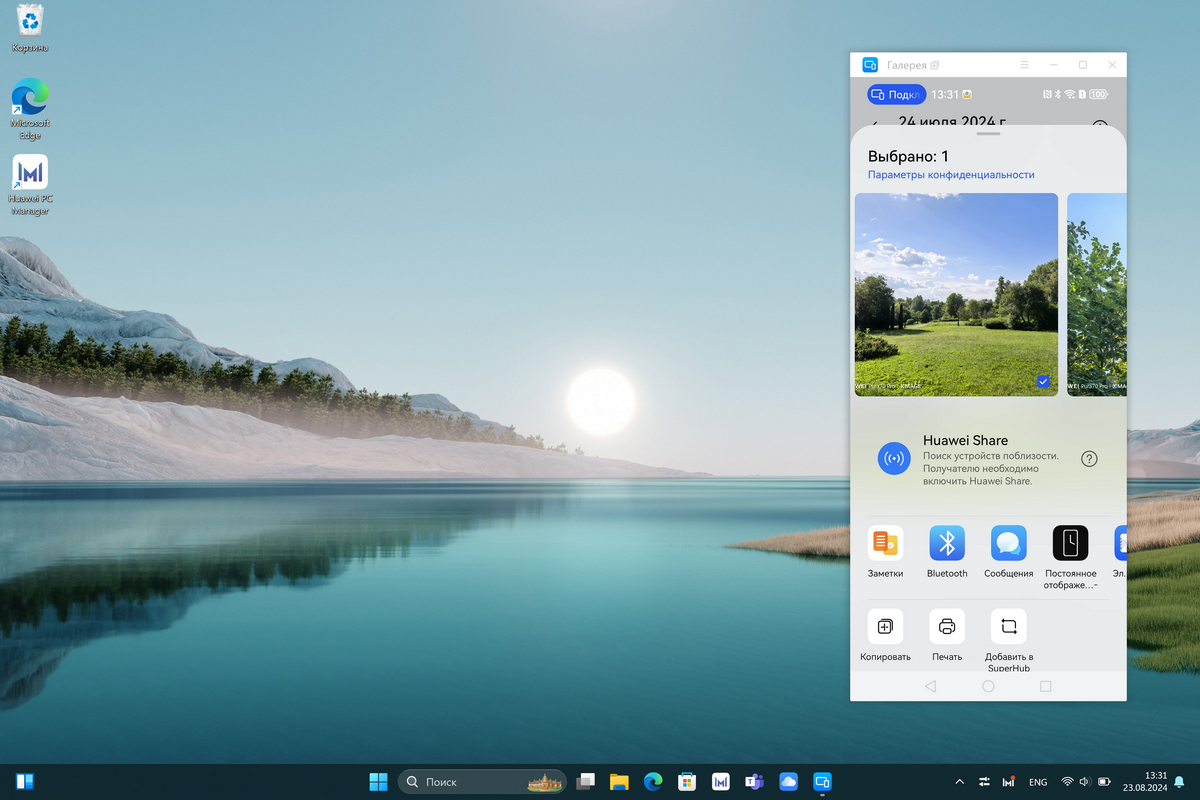Open Task View on the taskbar
The width and height of the screenshot is (1200, 800).
[586, 781]
